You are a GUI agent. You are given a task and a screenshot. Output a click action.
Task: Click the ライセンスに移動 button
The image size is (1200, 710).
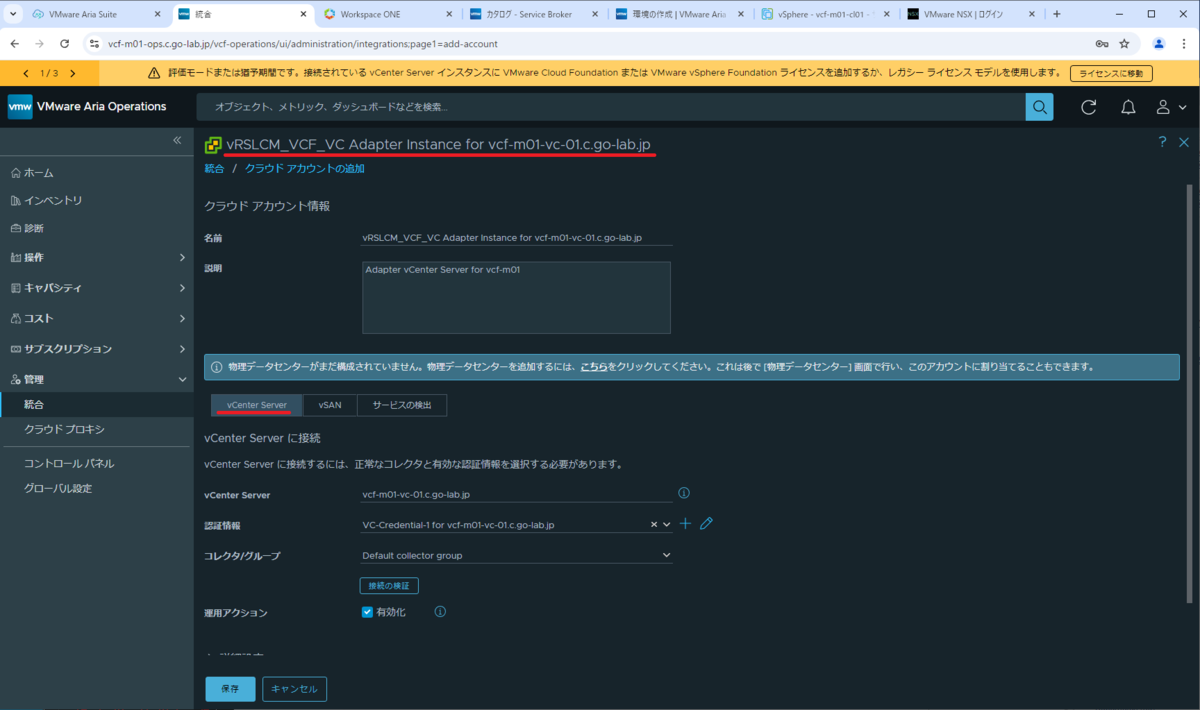pos(1111,73)
